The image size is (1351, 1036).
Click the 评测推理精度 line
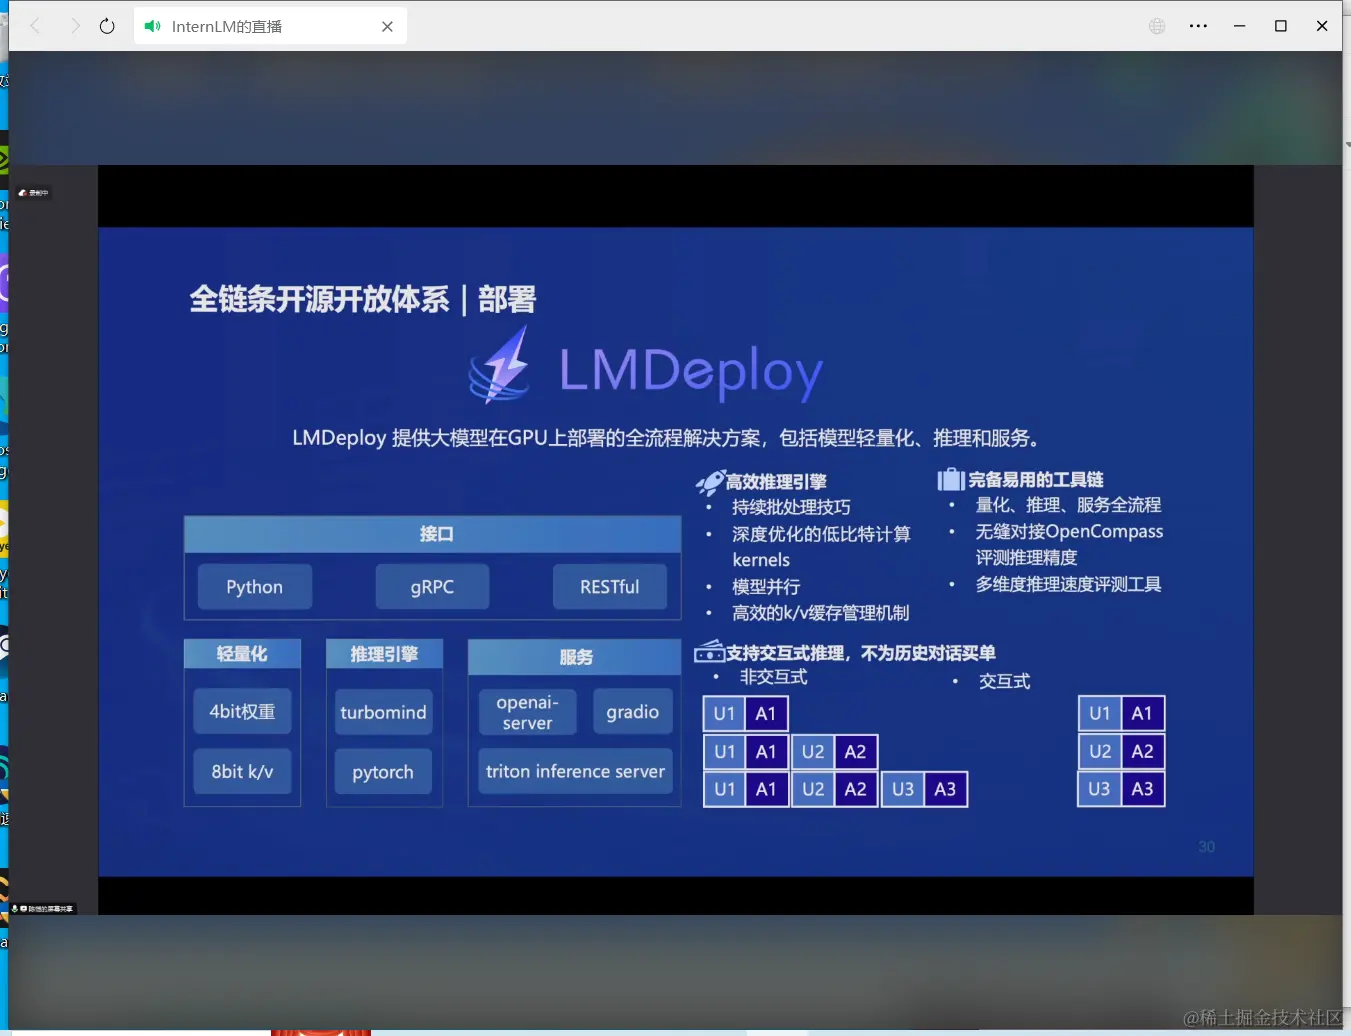click(1027, 558)
